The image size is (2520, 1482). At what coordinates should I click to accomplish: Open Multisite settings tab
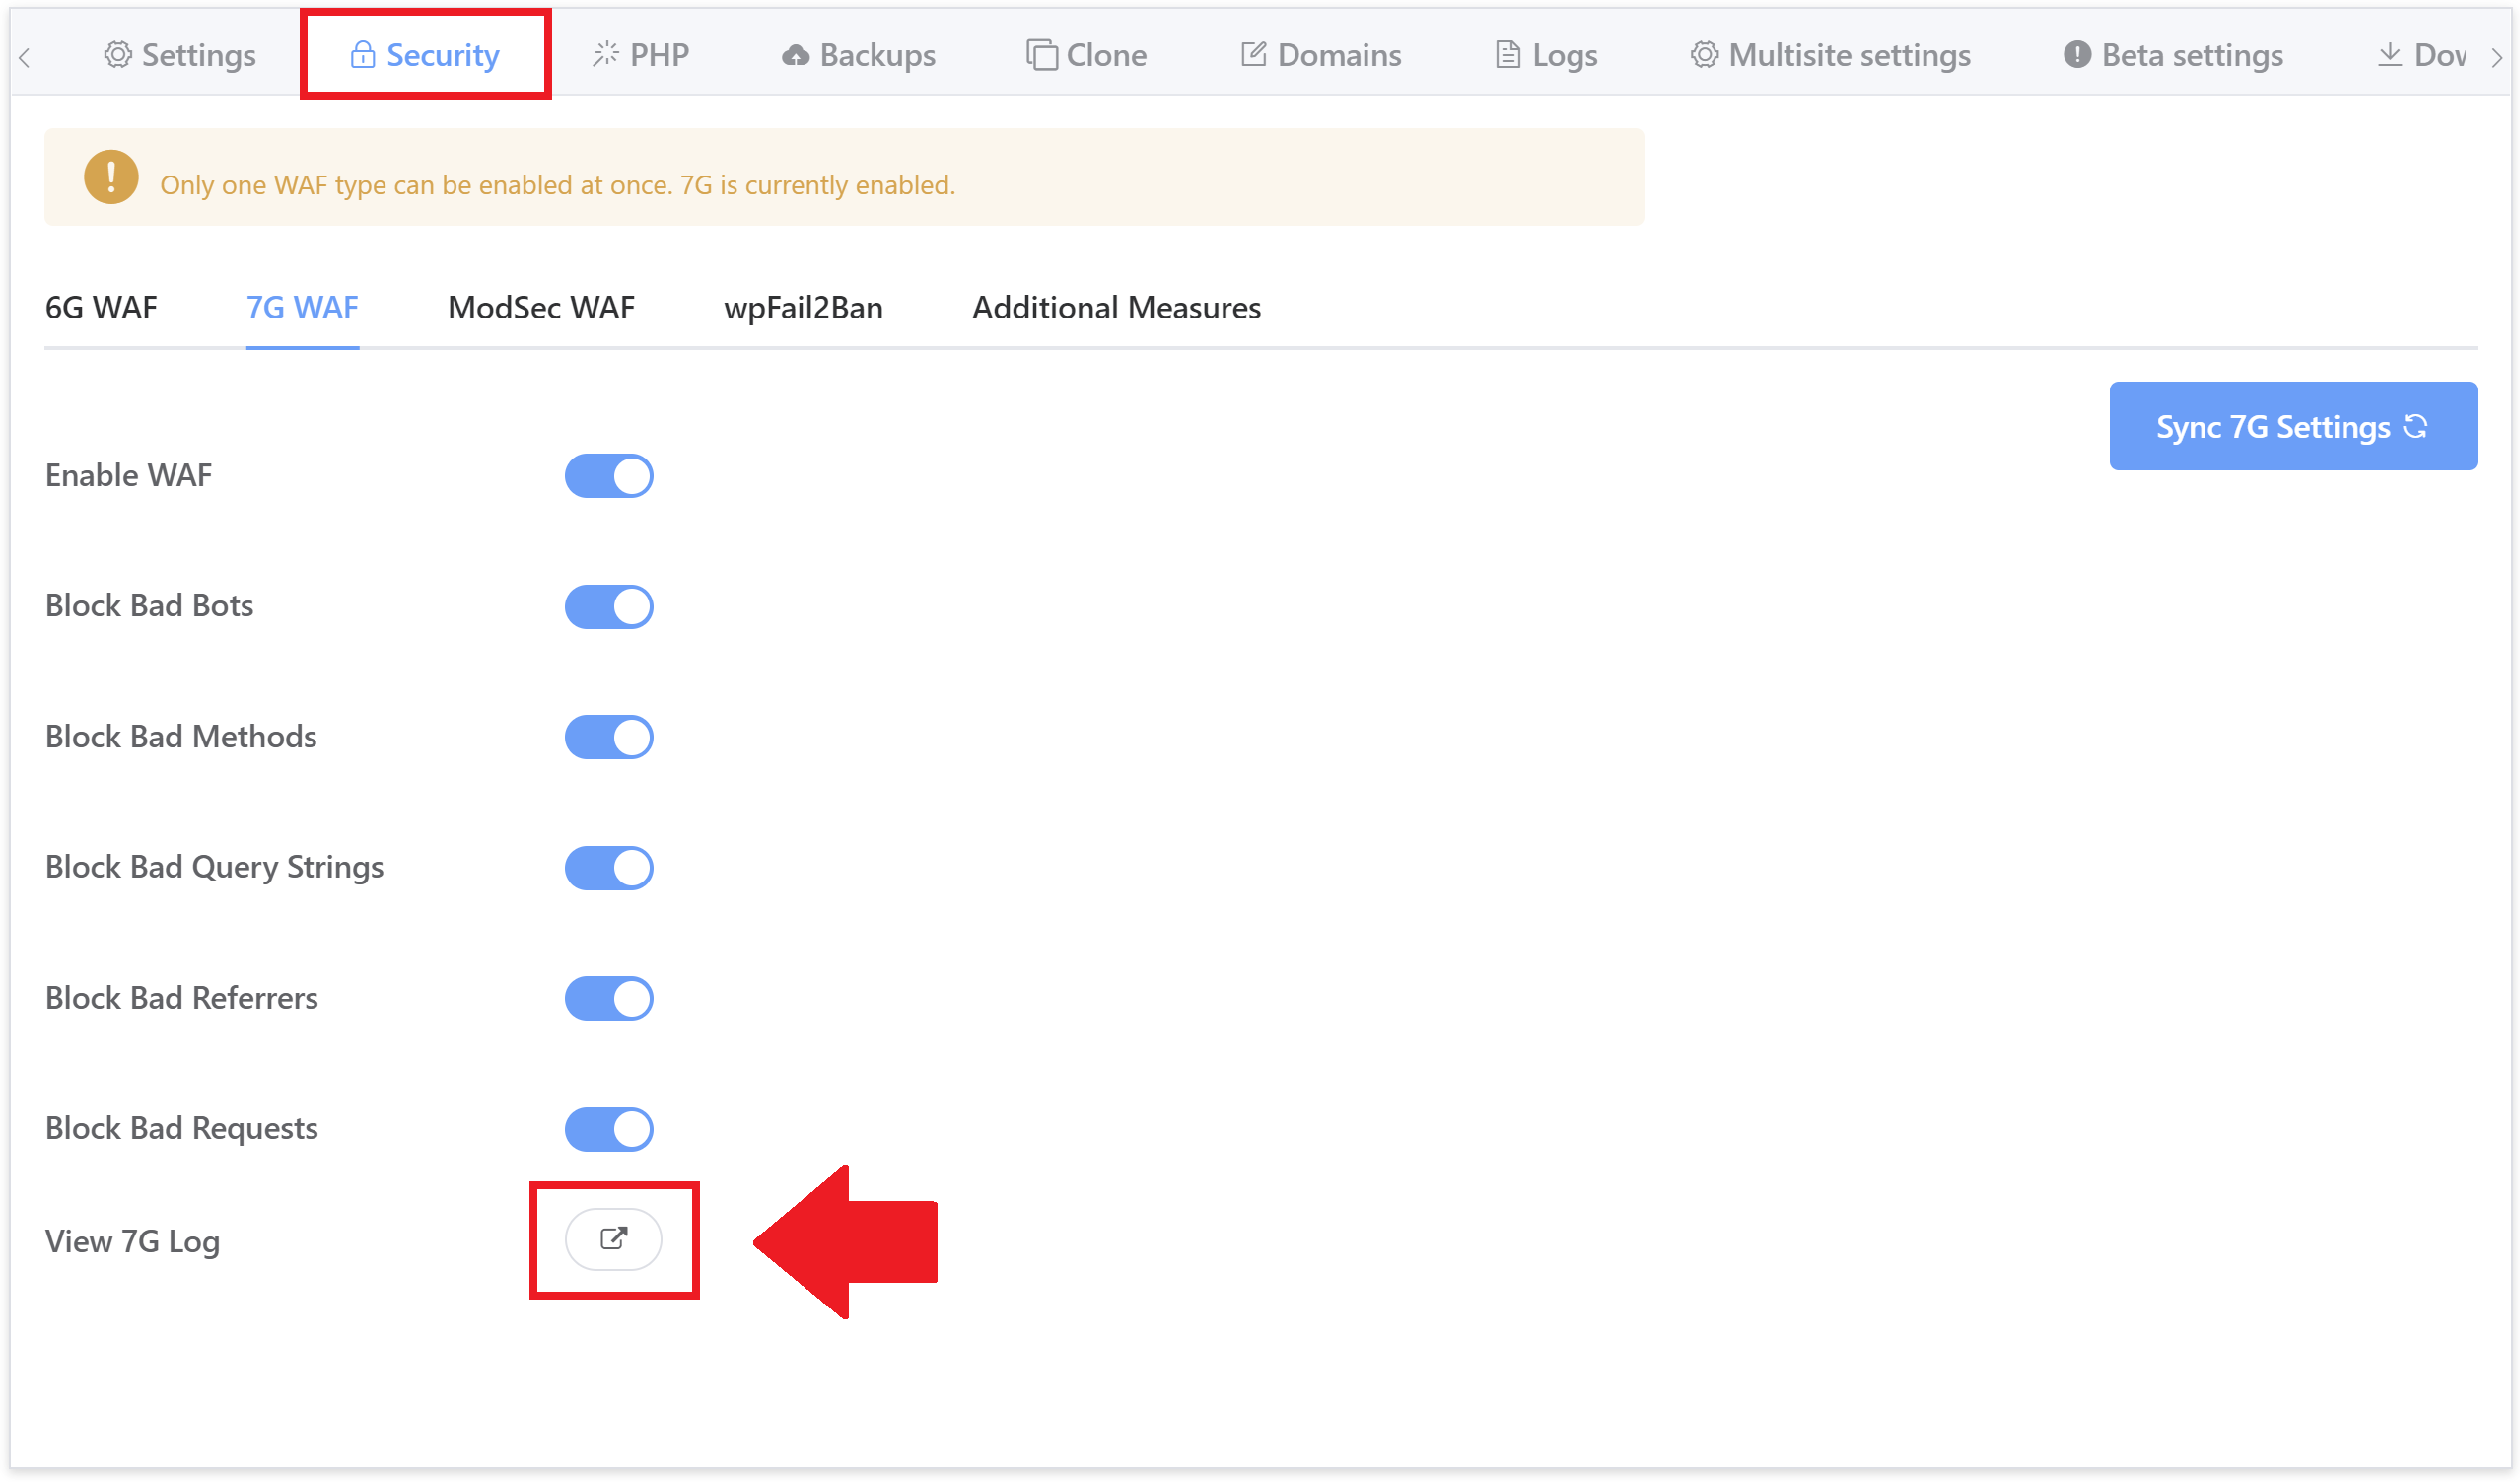pyautogui.click(x=1831, y=55)
